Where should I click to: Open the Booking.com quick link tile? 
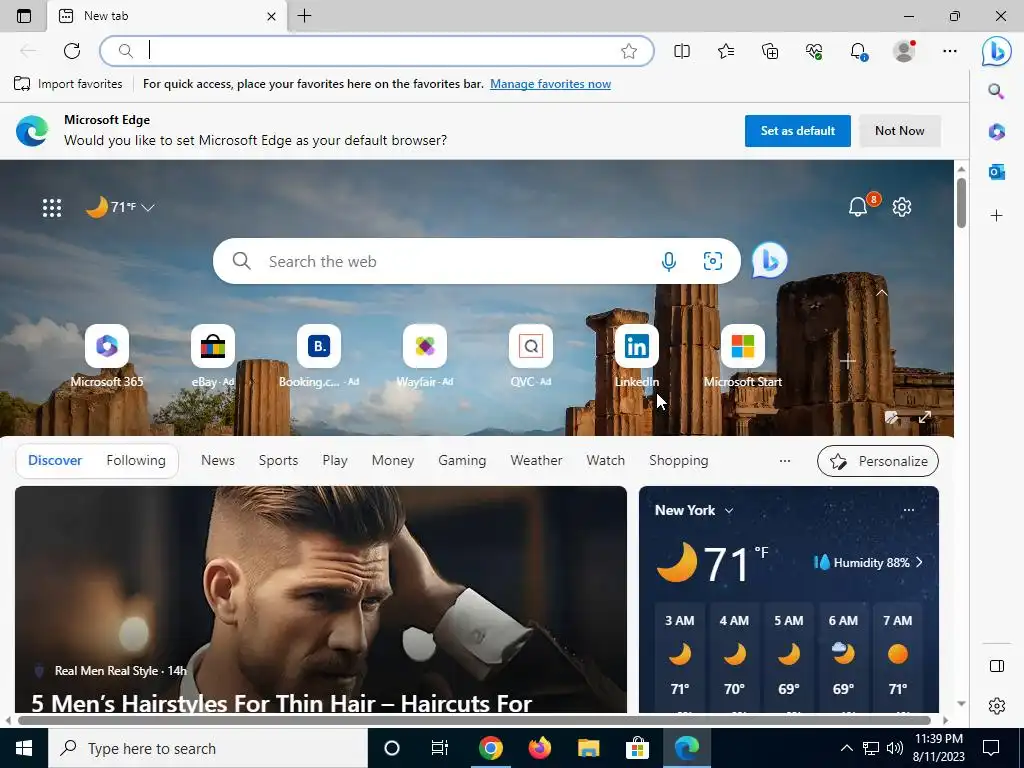coord(319,357)
